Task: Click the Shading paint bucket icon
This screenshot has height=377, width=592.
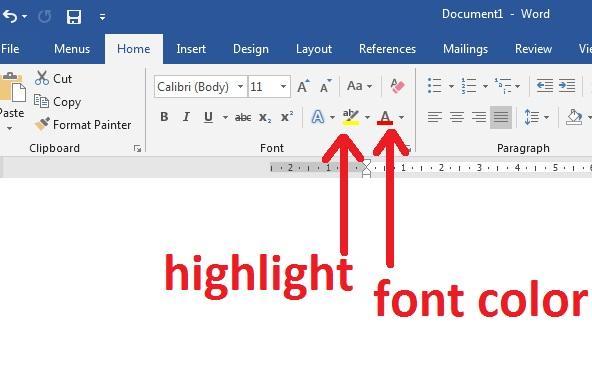Action: pos(574,117)
